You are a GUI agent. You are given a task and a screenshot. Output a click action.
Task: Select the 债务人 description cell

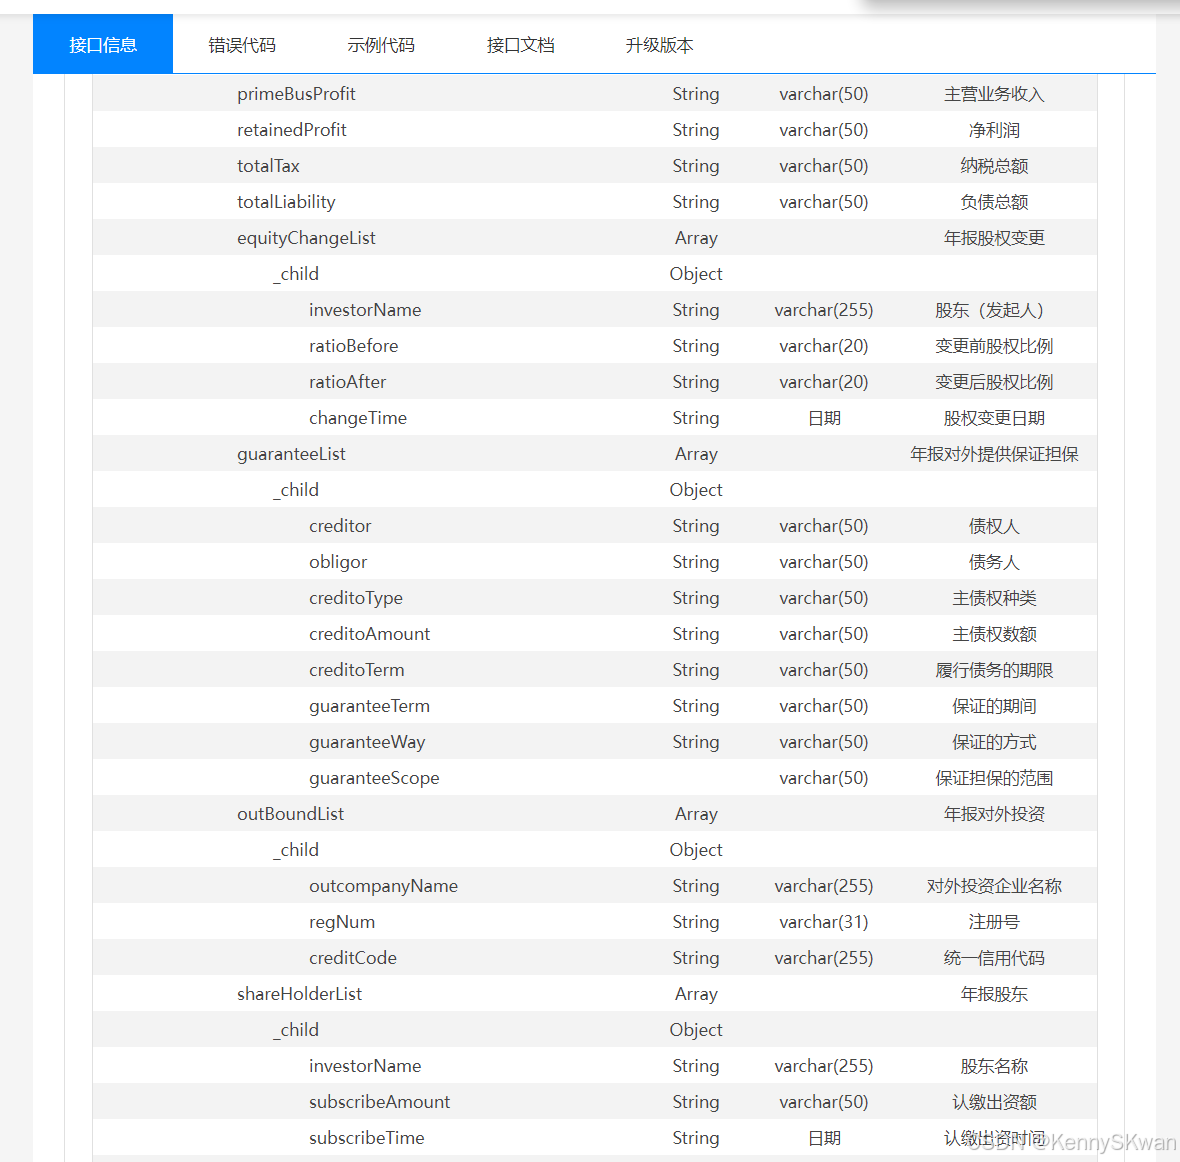tap(993, 562)
